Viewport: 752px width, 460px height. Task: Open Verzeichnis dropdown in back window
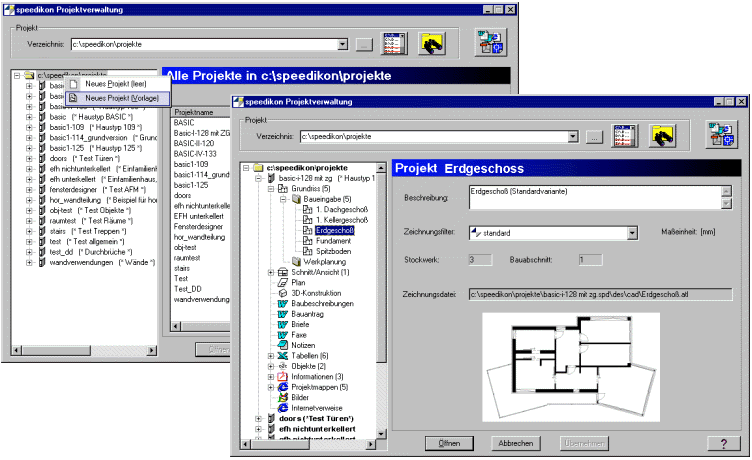point(342,45)
